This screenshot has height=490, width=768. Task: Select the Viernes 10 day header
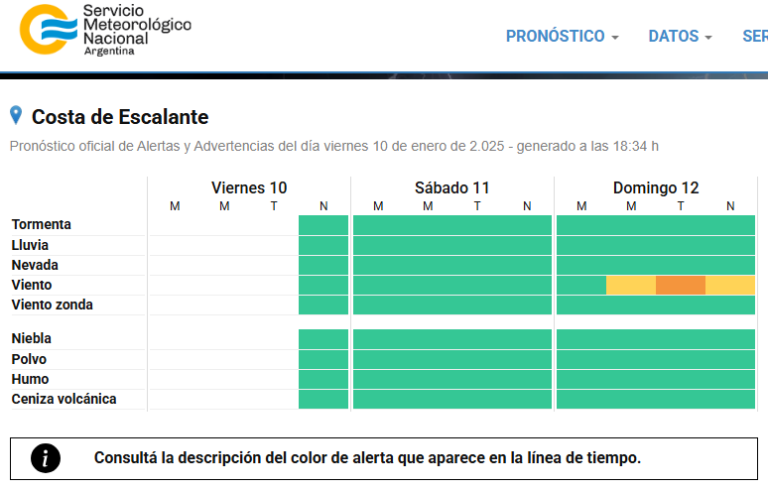coord(249,188)
